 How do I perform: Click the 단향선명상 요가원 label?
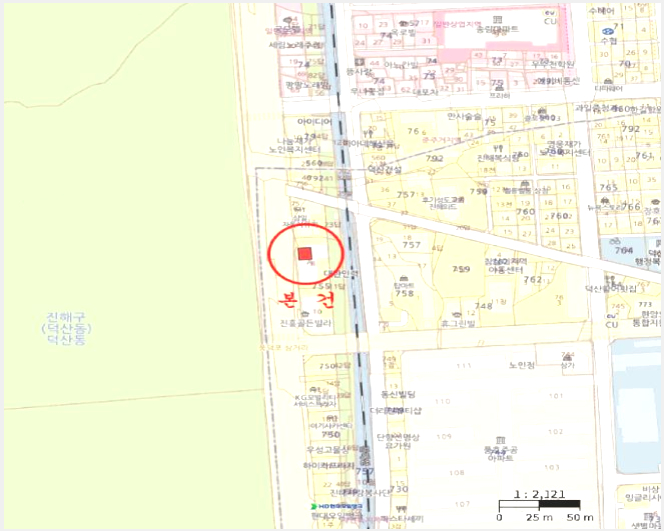click(398, 441)
